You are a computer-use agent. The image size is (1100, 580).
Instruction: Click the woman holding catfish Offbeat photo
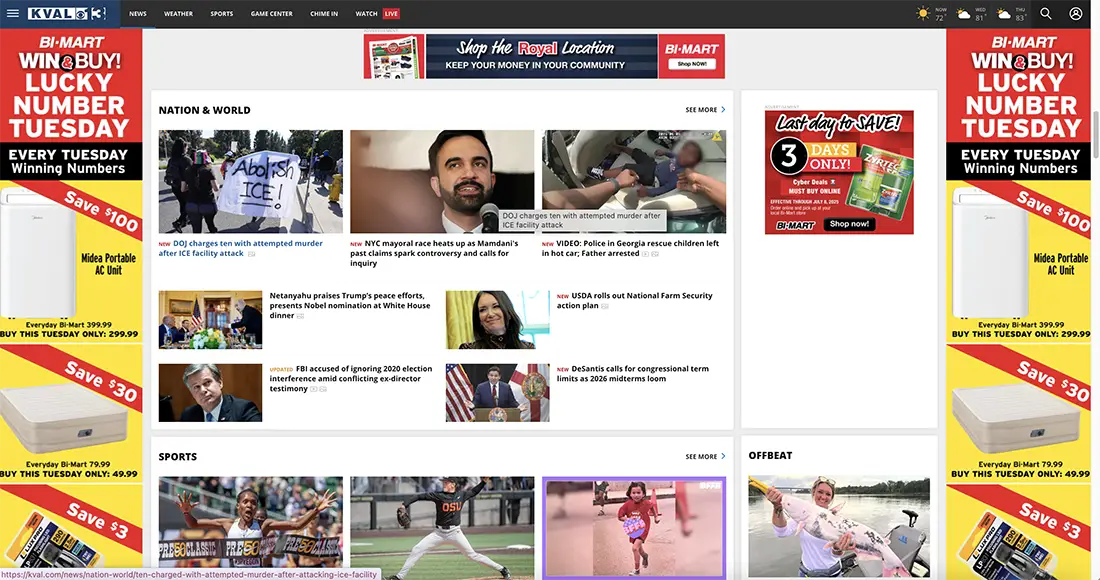point(839,527)
